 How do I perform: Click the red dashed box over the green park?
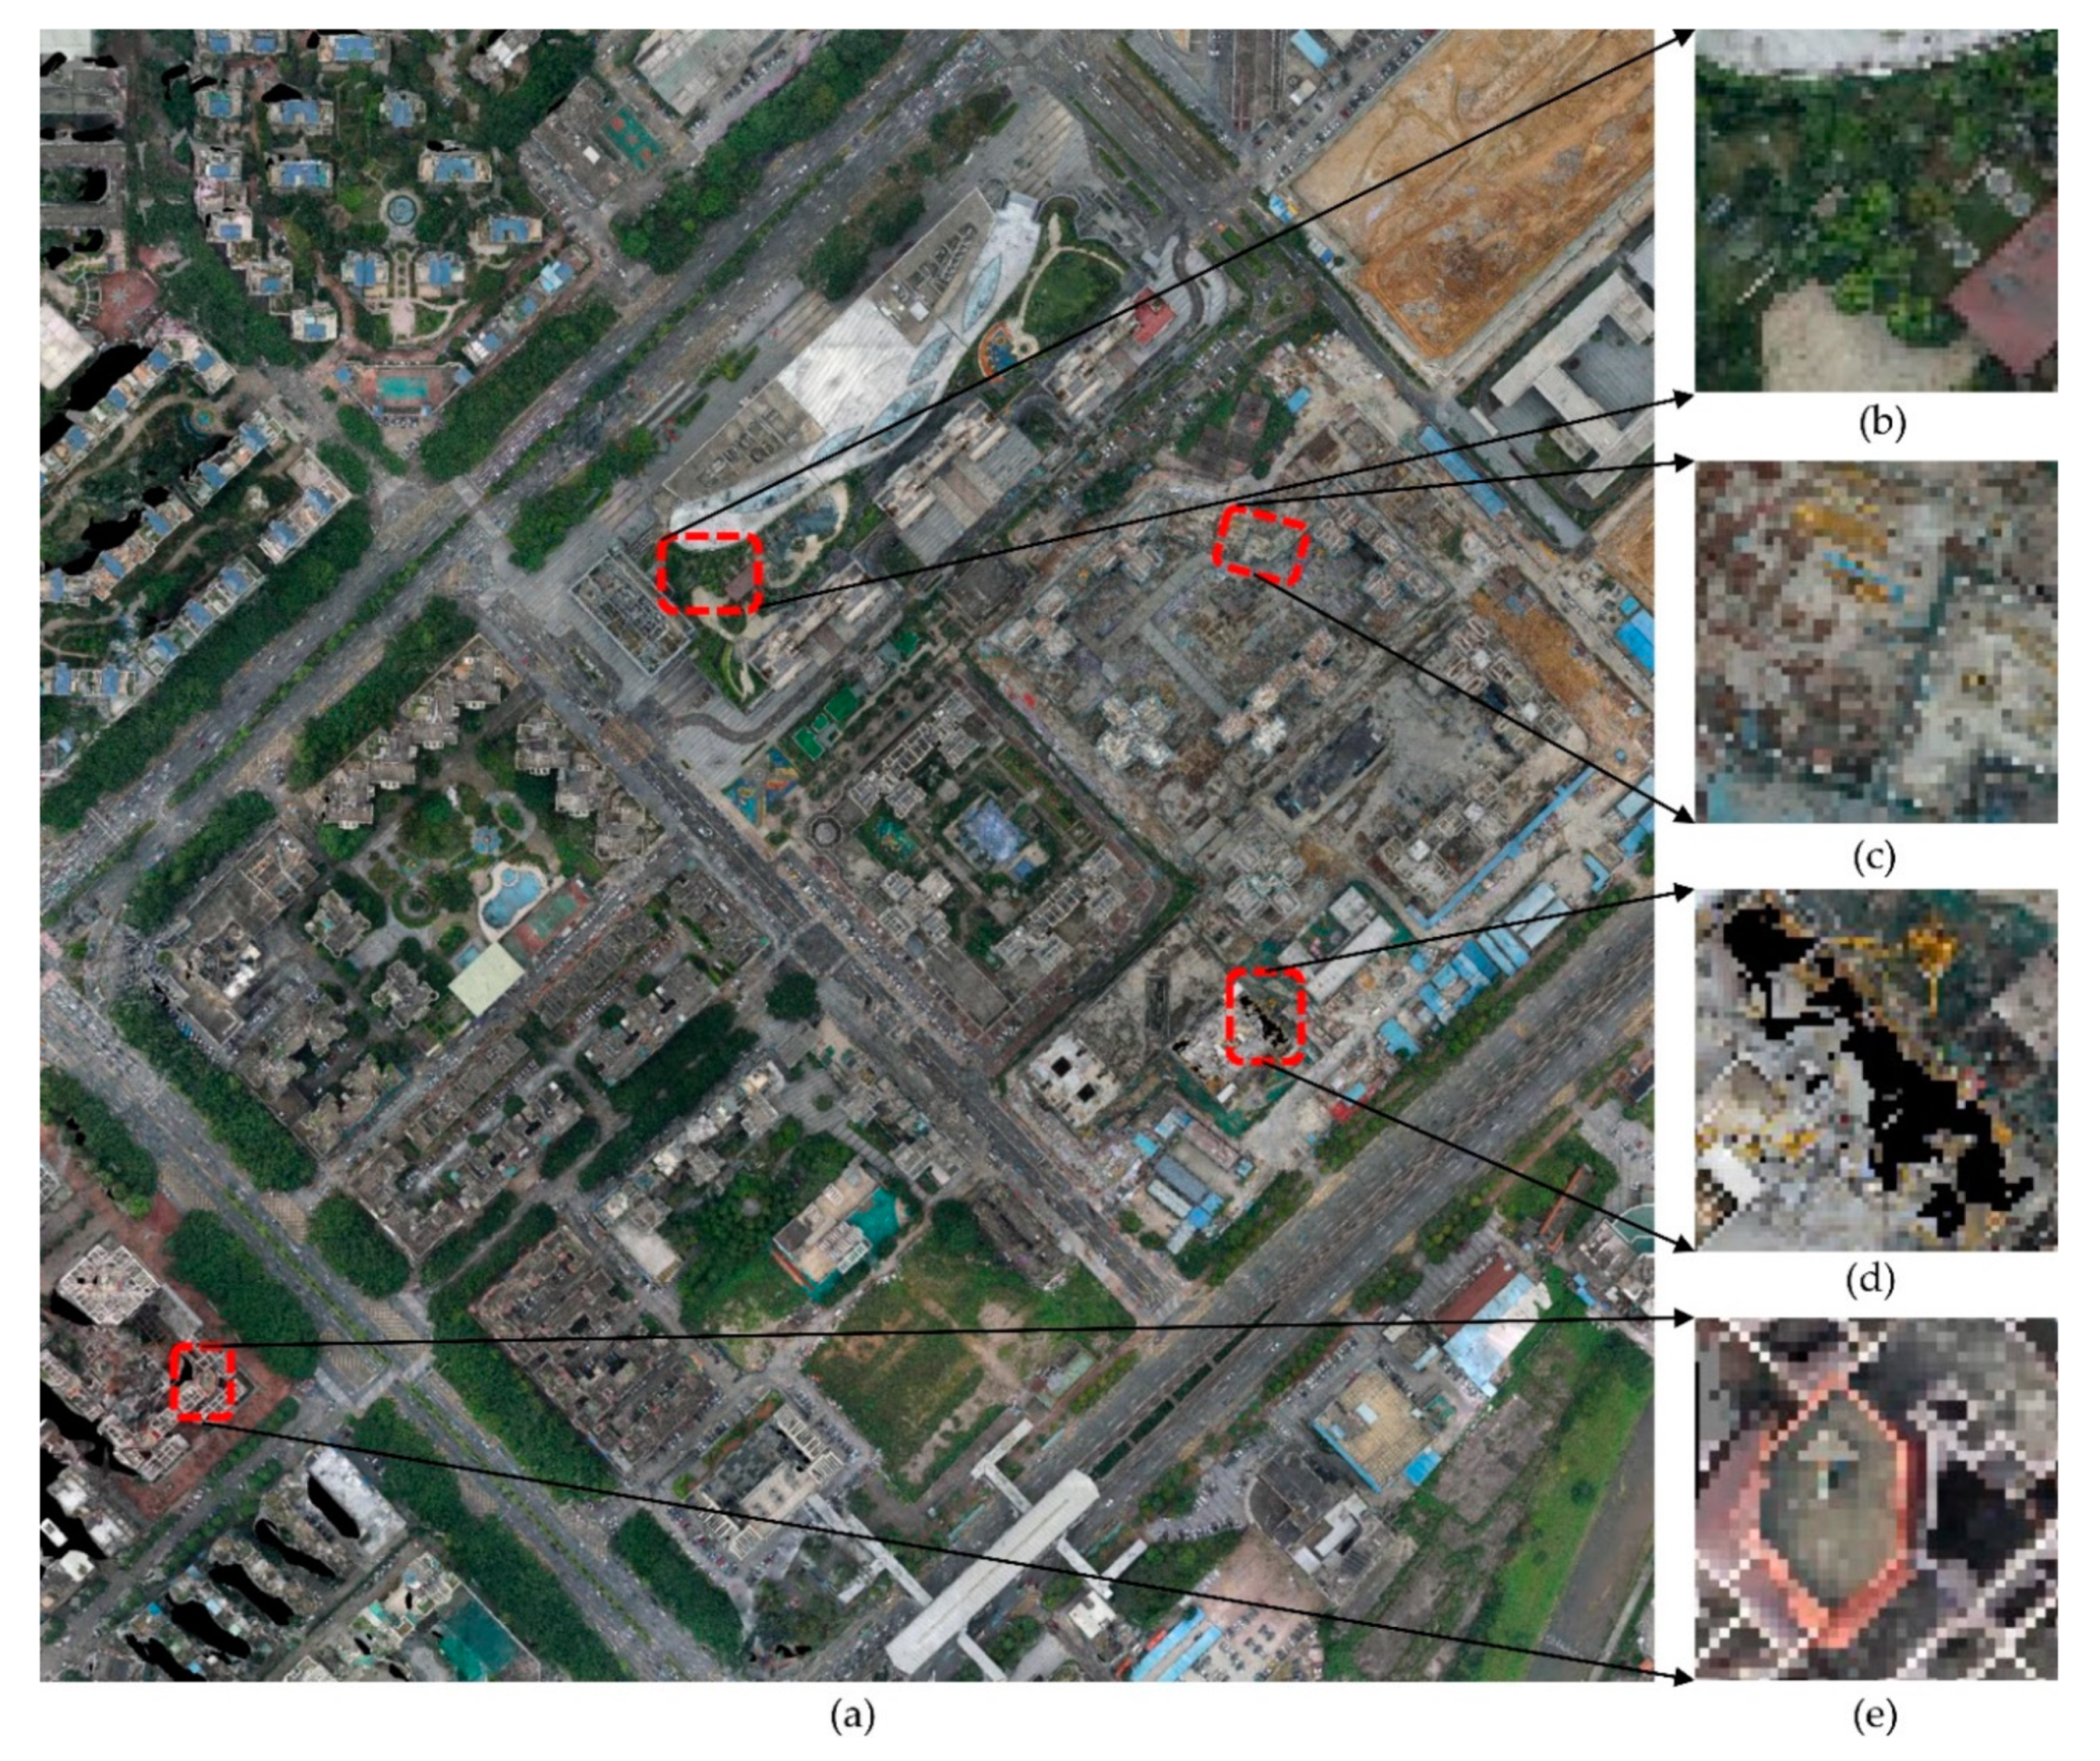pyautogui.click(x=710, y=574)
